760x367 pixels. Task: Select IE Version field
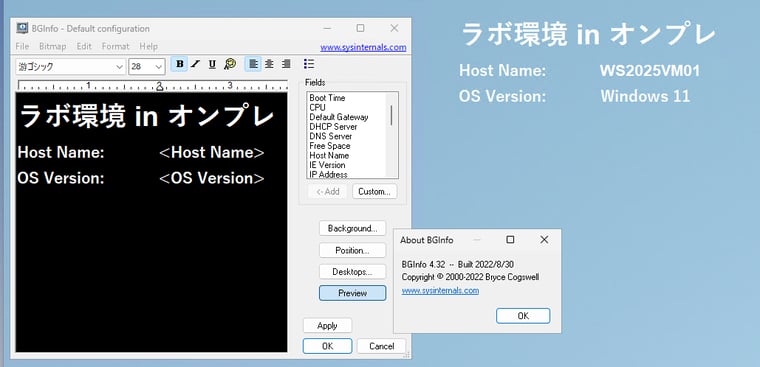(327, 165)
